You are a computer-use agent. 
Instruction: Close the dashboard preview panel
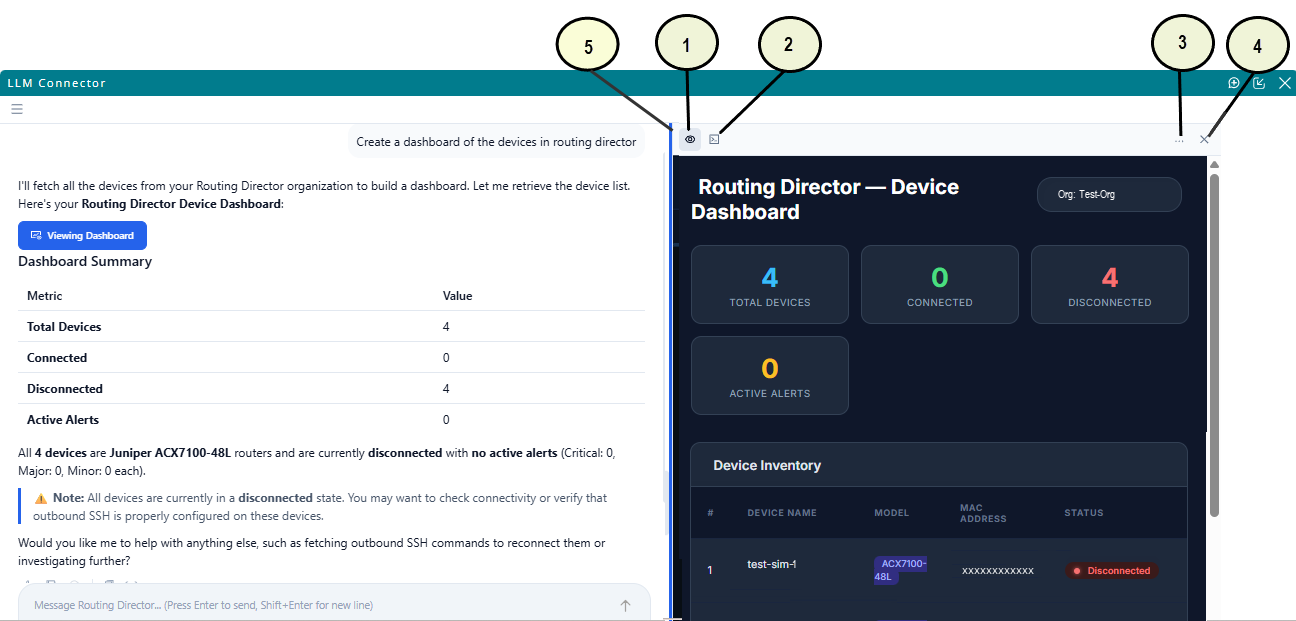[x=1204, y=139]
